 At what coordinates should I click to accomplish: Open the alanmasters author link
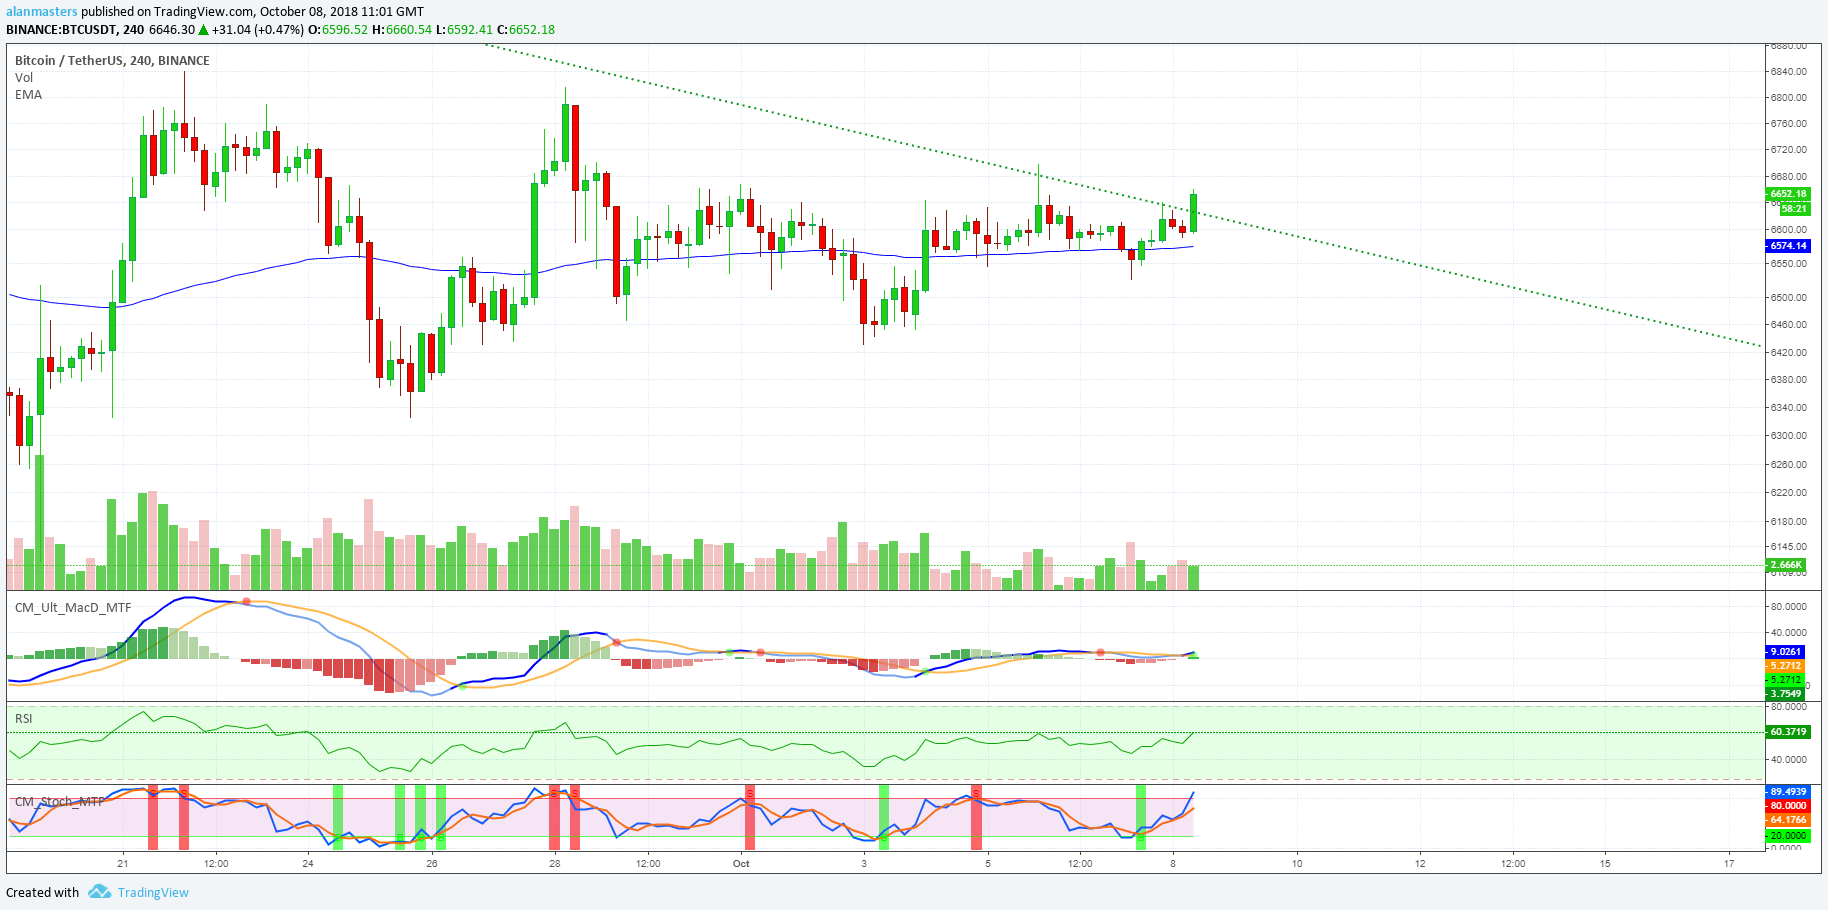pyautogui.click(x=42, y=12)
